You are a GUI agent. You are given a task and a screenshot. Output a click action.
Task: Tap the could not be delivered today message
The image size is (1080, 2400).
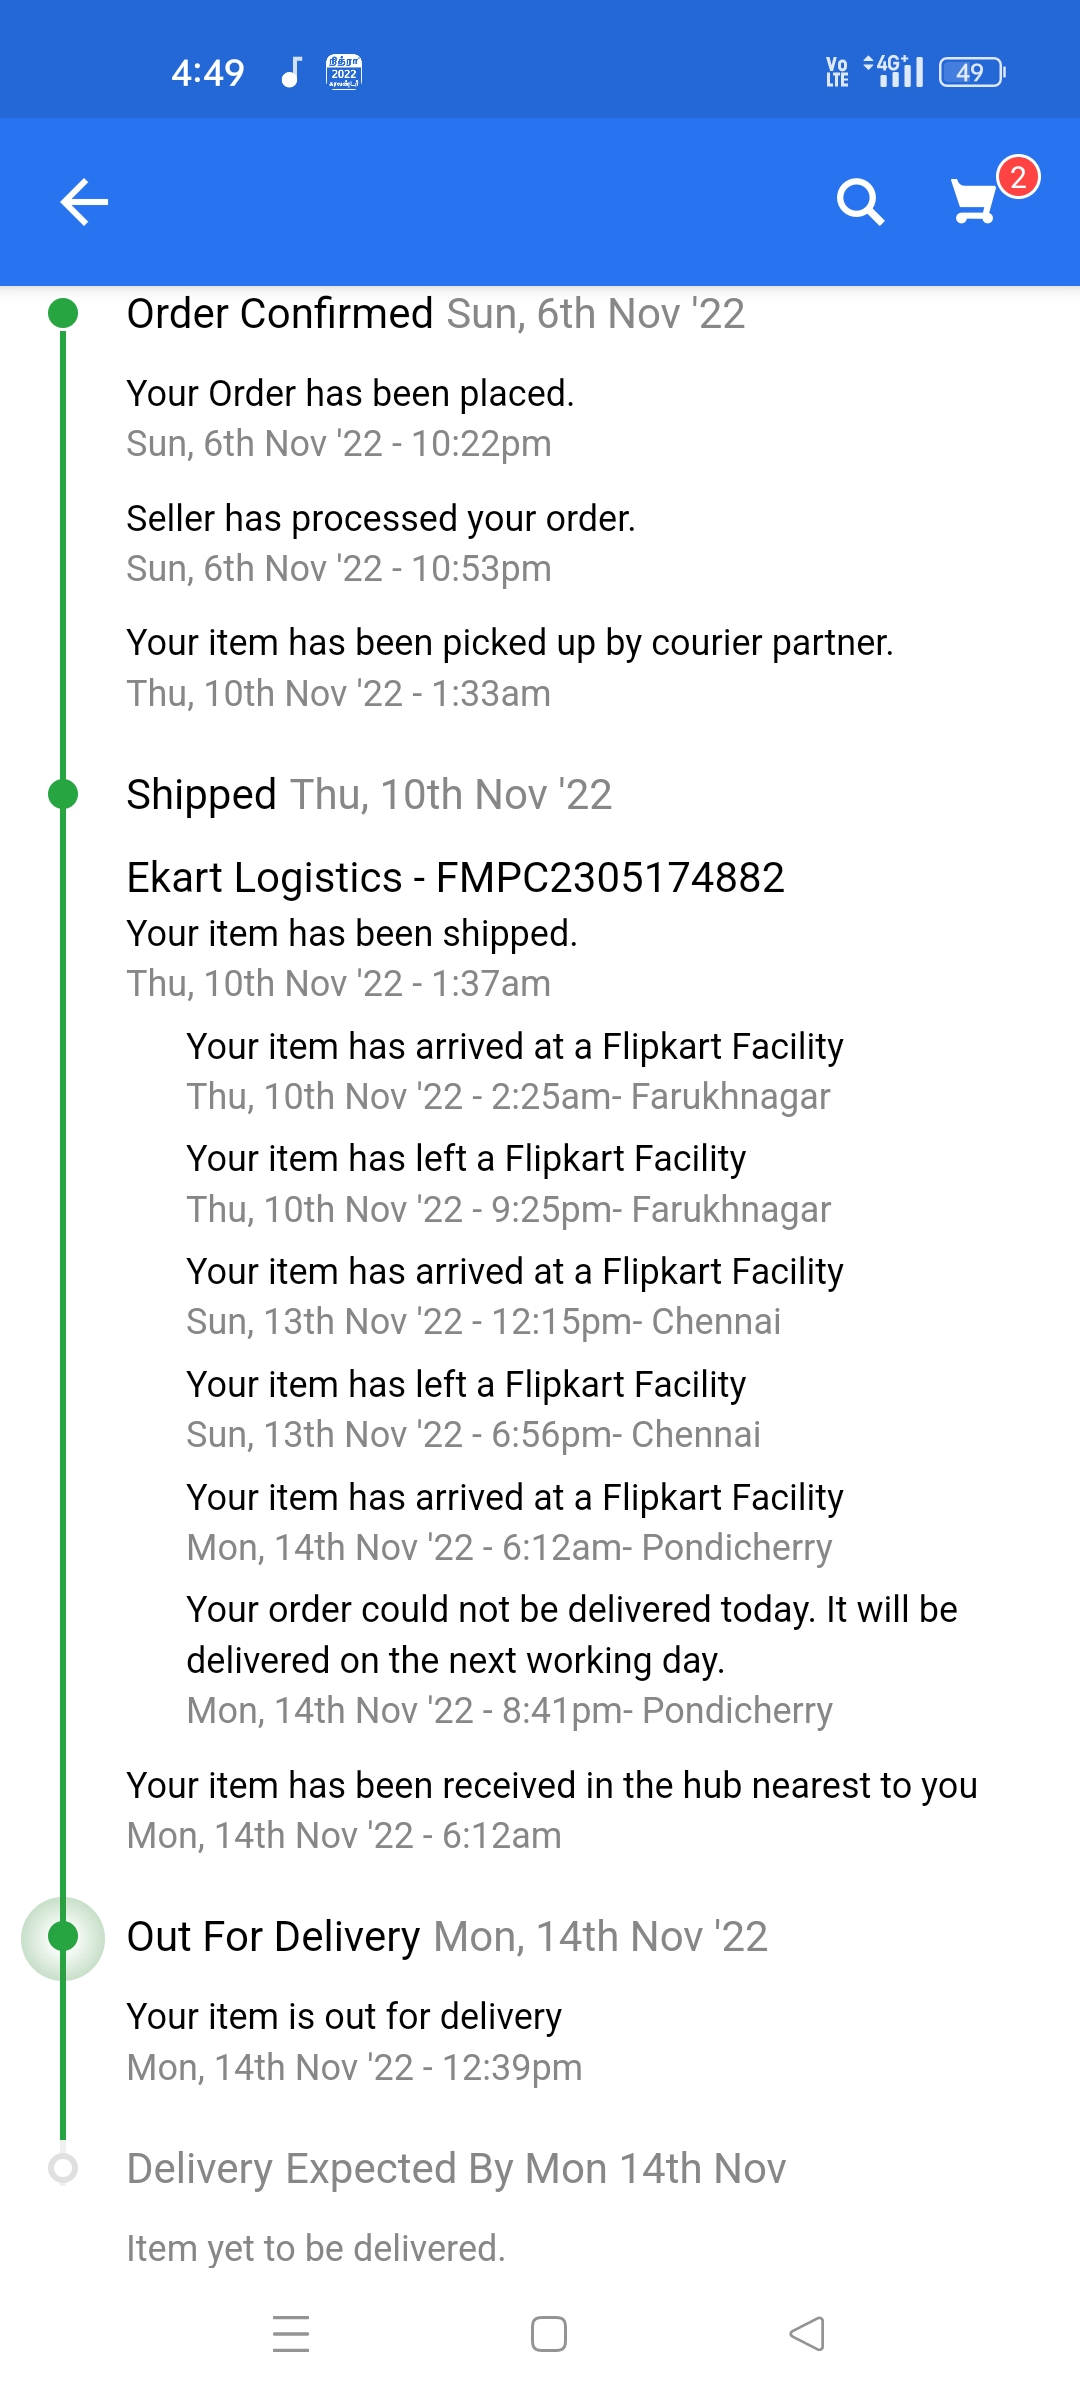point(571,1634)
